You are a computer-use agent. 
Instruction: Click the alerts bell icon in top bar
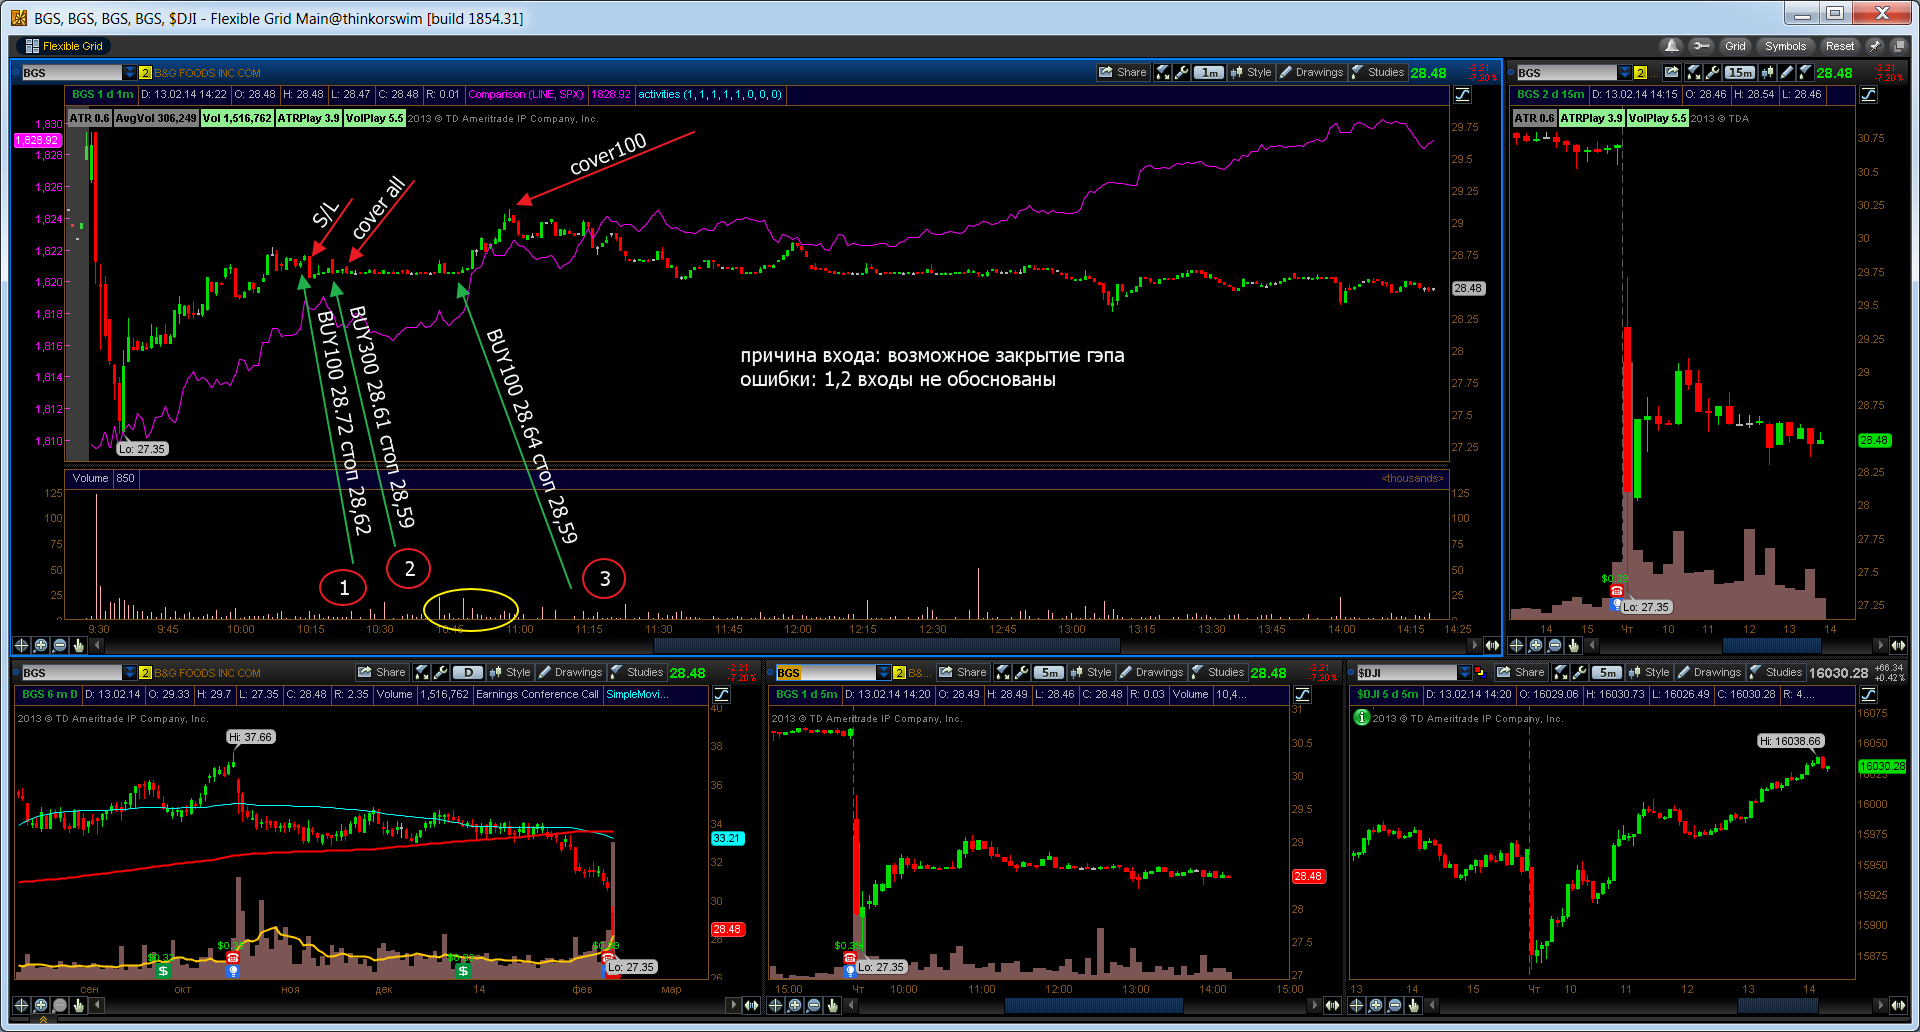(x=1671, y=46)
